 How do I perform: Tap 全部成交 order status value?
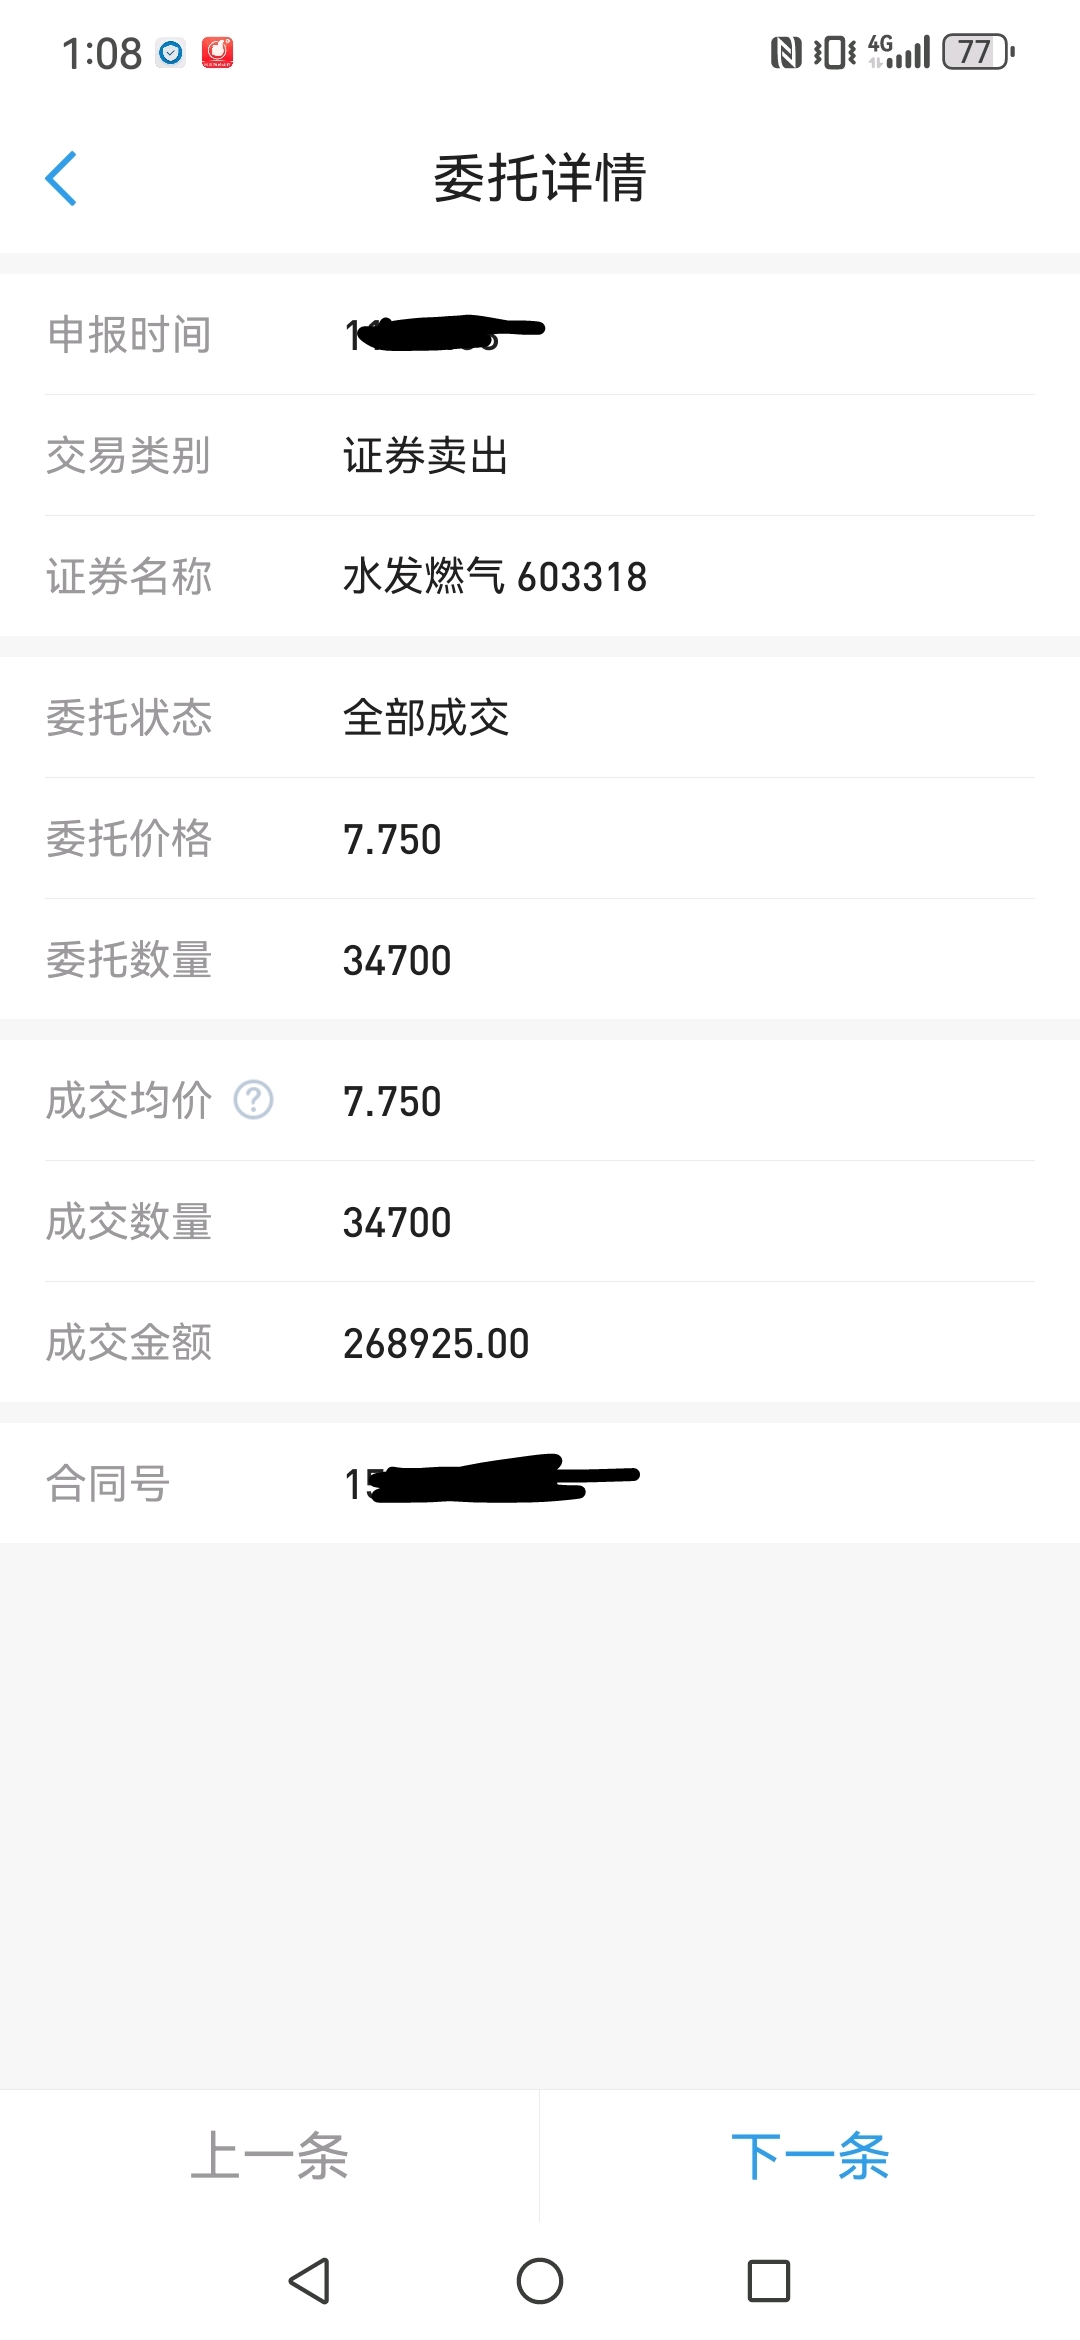click(x=426, y=718)
